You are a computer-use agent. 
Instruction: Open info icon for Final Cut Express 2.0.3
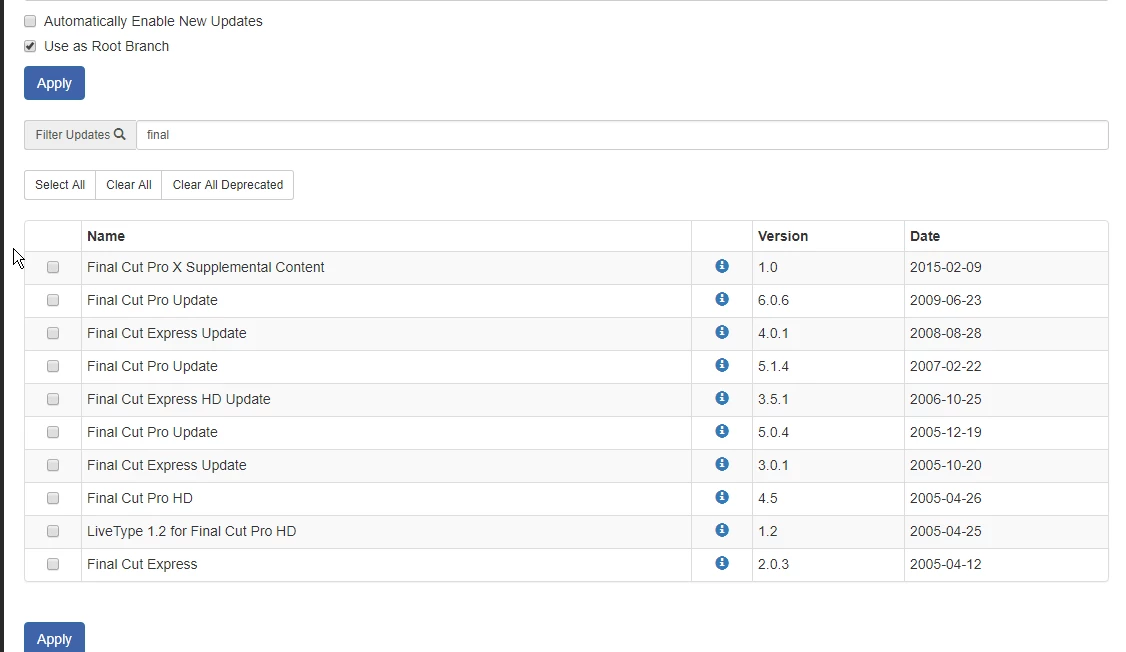pos(722,563)
